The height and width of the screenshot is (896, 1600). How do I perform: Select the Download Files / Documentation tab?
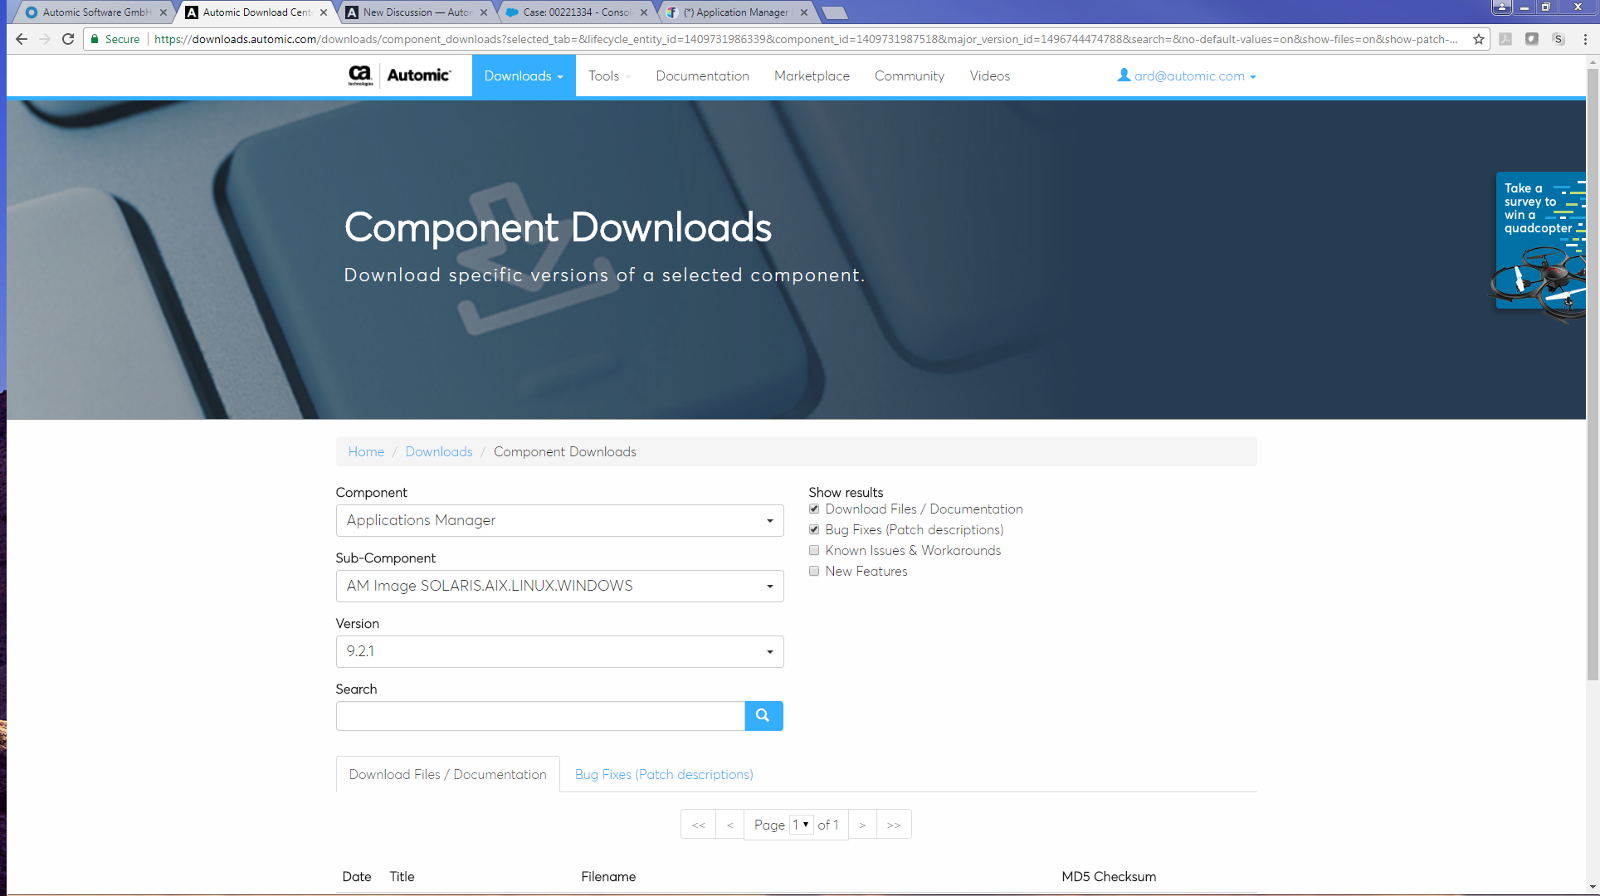tap(448, 774)
